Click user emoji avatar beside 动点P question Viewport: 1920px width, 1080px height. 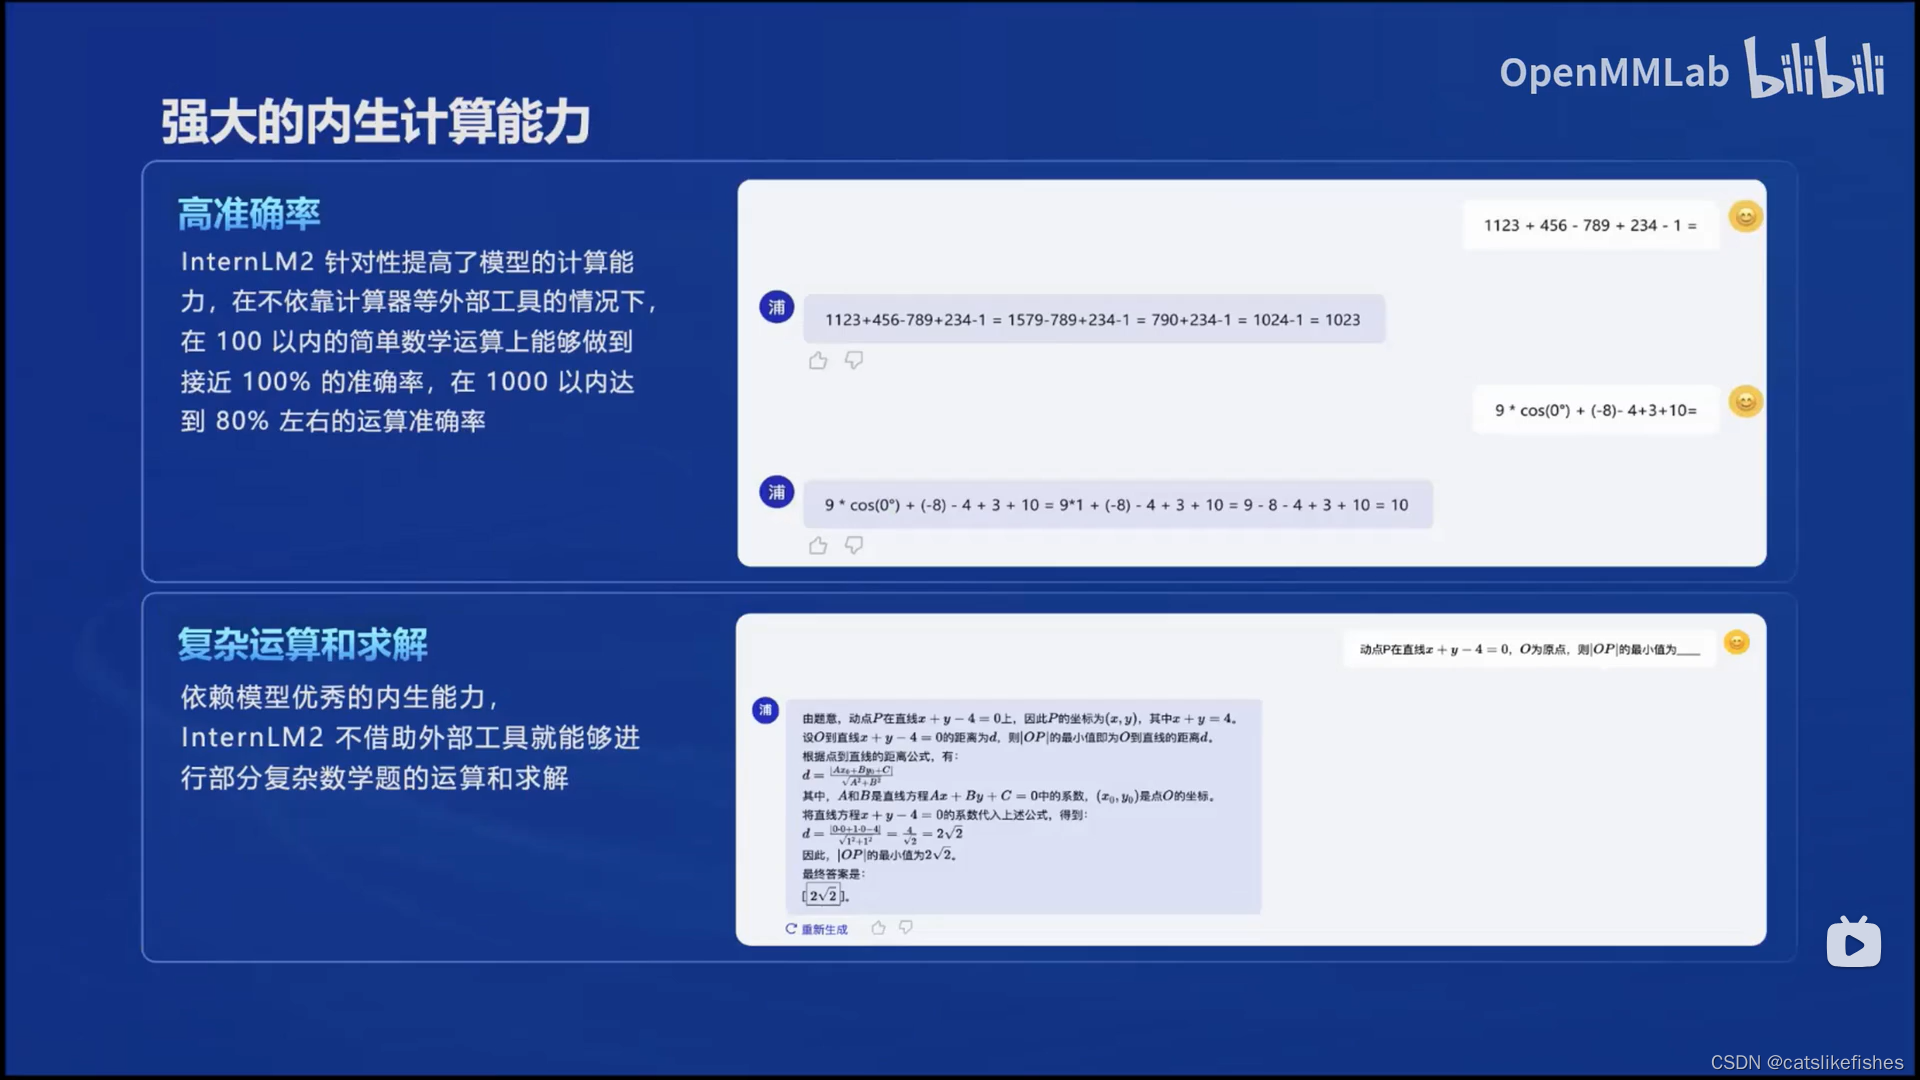1737,642
